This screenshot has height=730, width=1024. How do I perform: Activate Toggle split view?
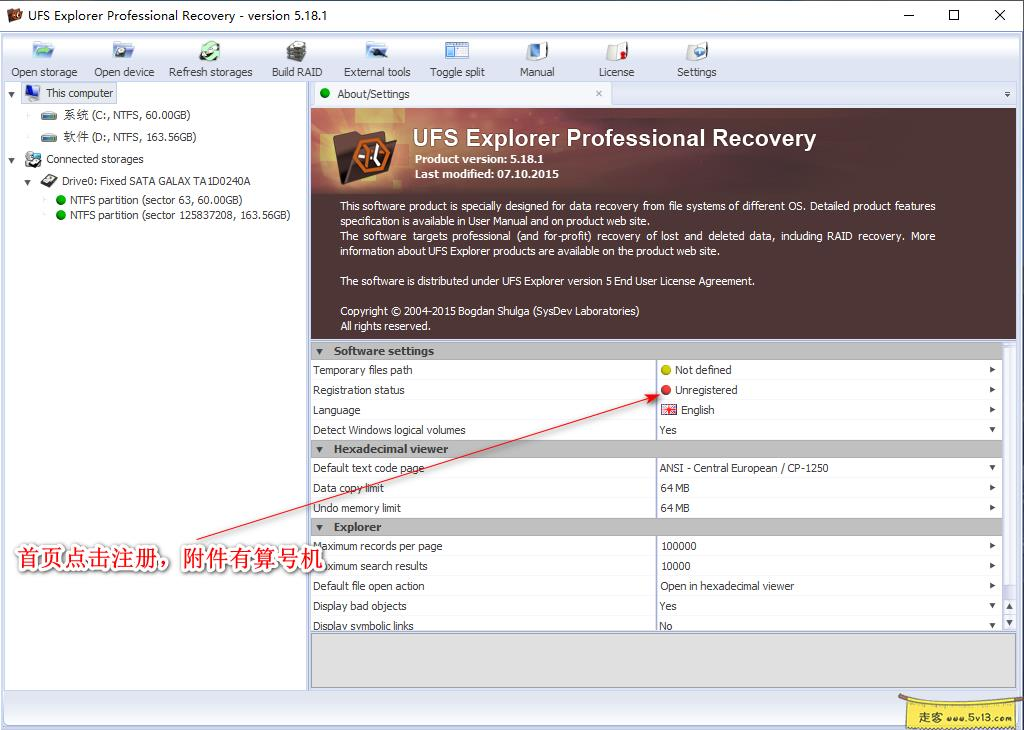[x=456, y=55]
